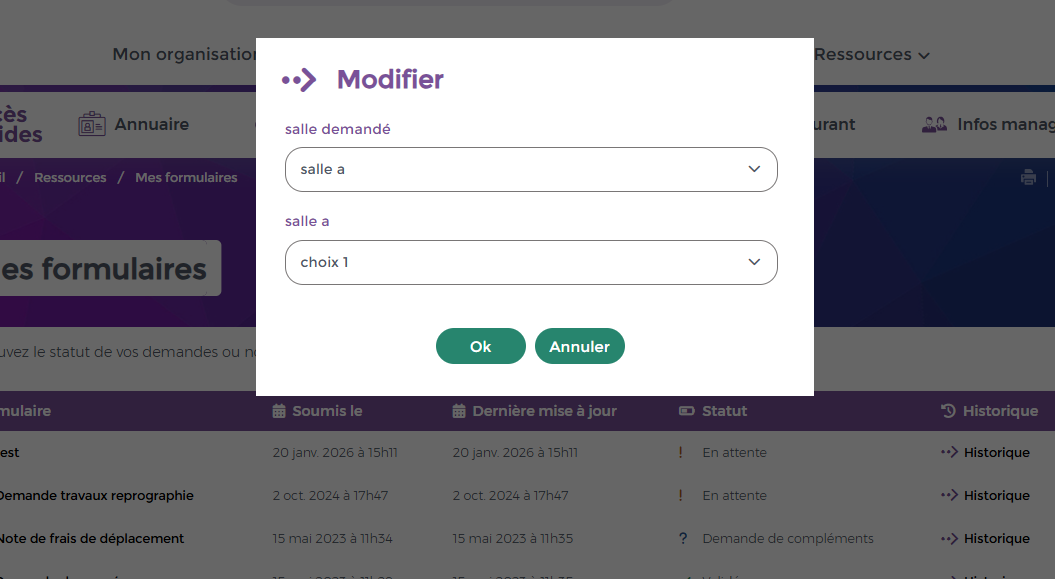
Task: Open the Annuaire tab
Action: click(x=151, y=125)
